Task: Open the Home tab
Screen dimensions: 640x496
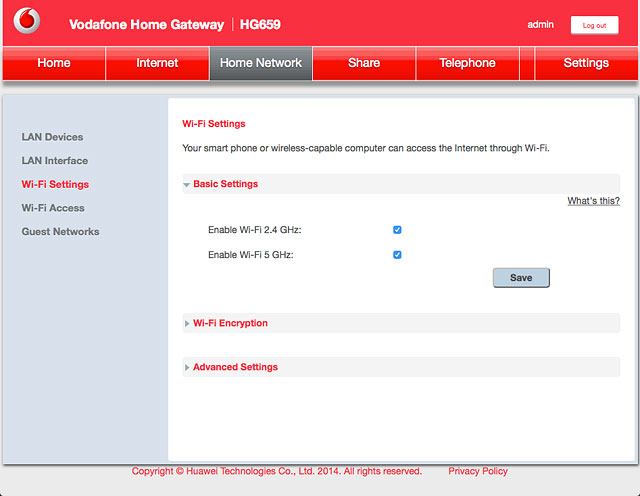Action: click(54, 63)
